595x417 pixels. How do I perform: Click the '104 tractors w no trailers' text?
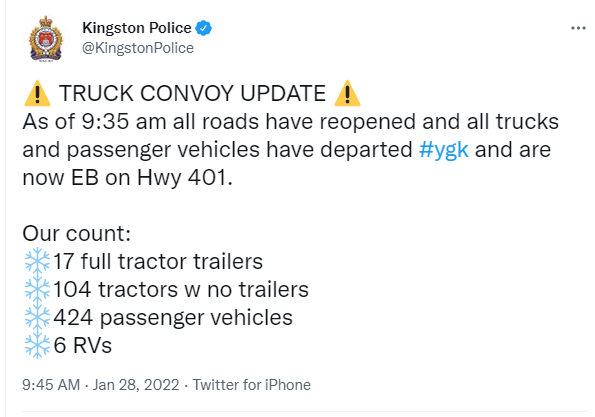coord(181,290)
